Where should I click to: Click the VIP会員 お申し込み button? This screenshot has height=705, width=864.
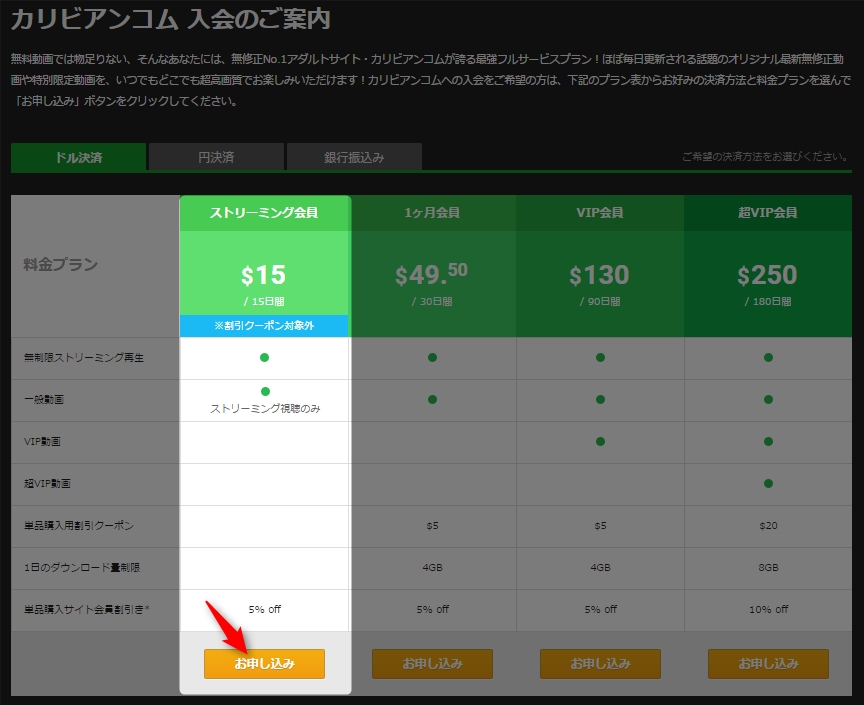pyautogui.click(x=600, y=664)
